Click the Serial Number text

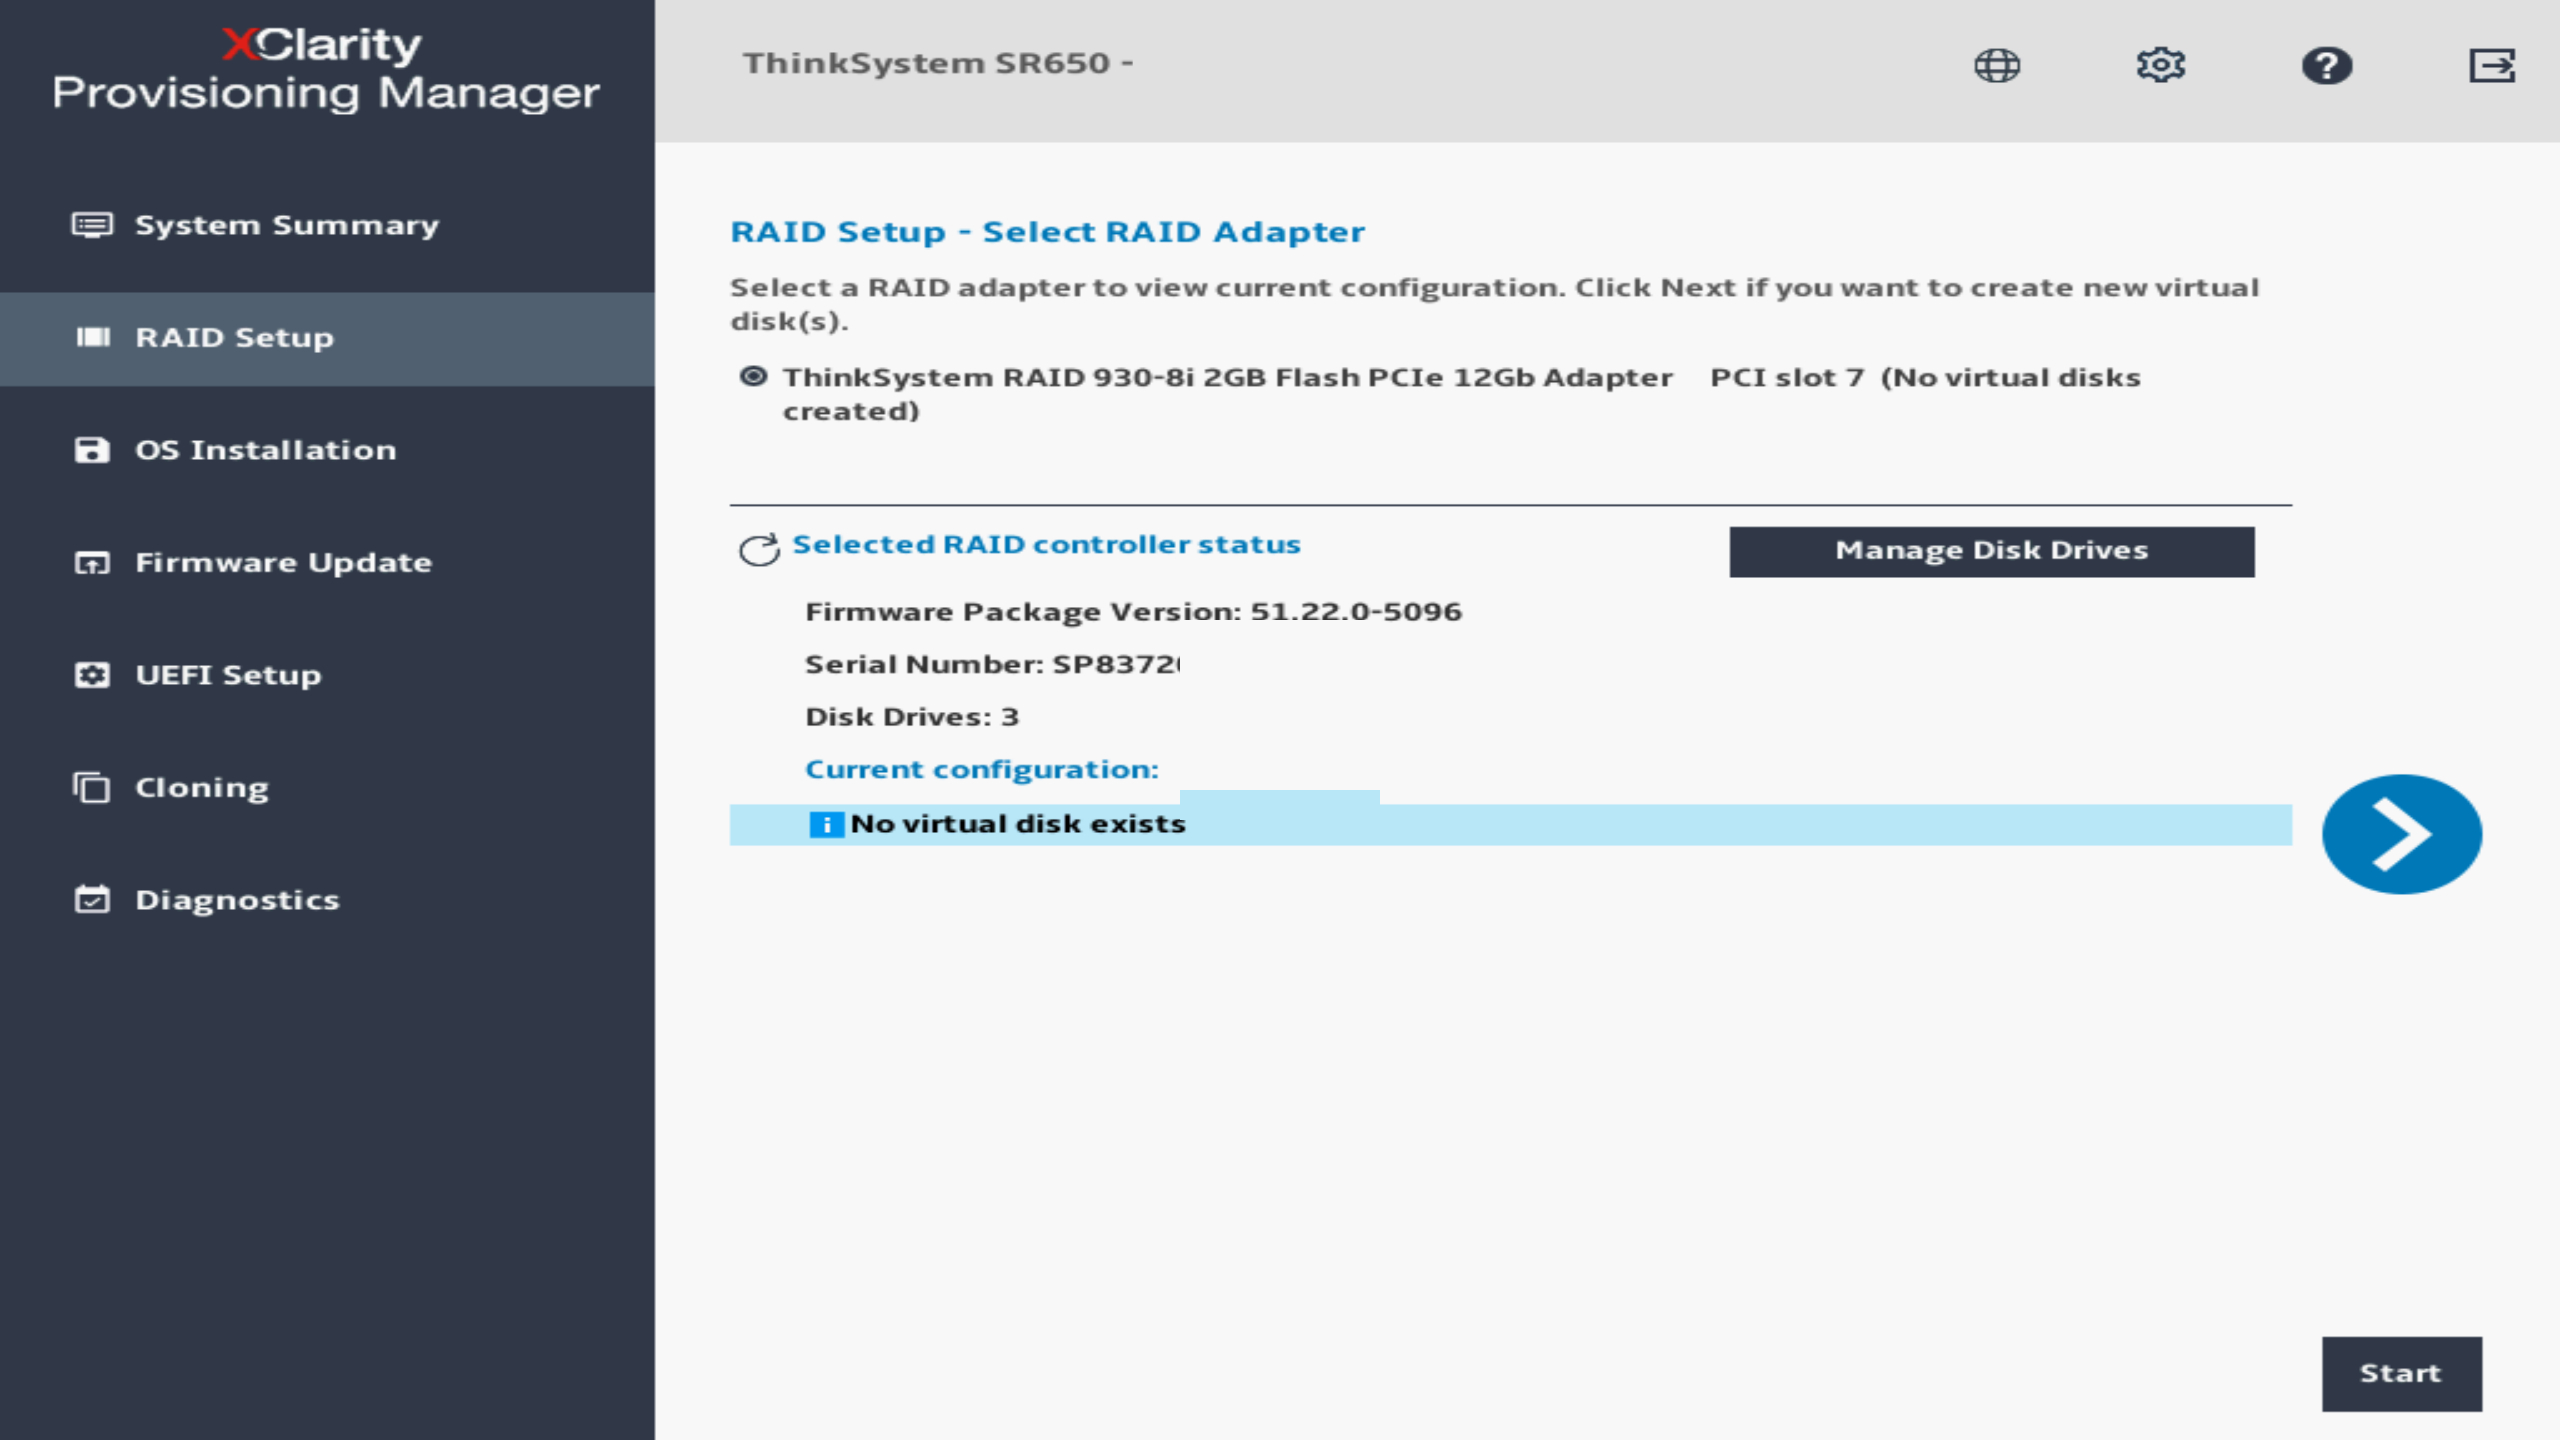(992, 664)
